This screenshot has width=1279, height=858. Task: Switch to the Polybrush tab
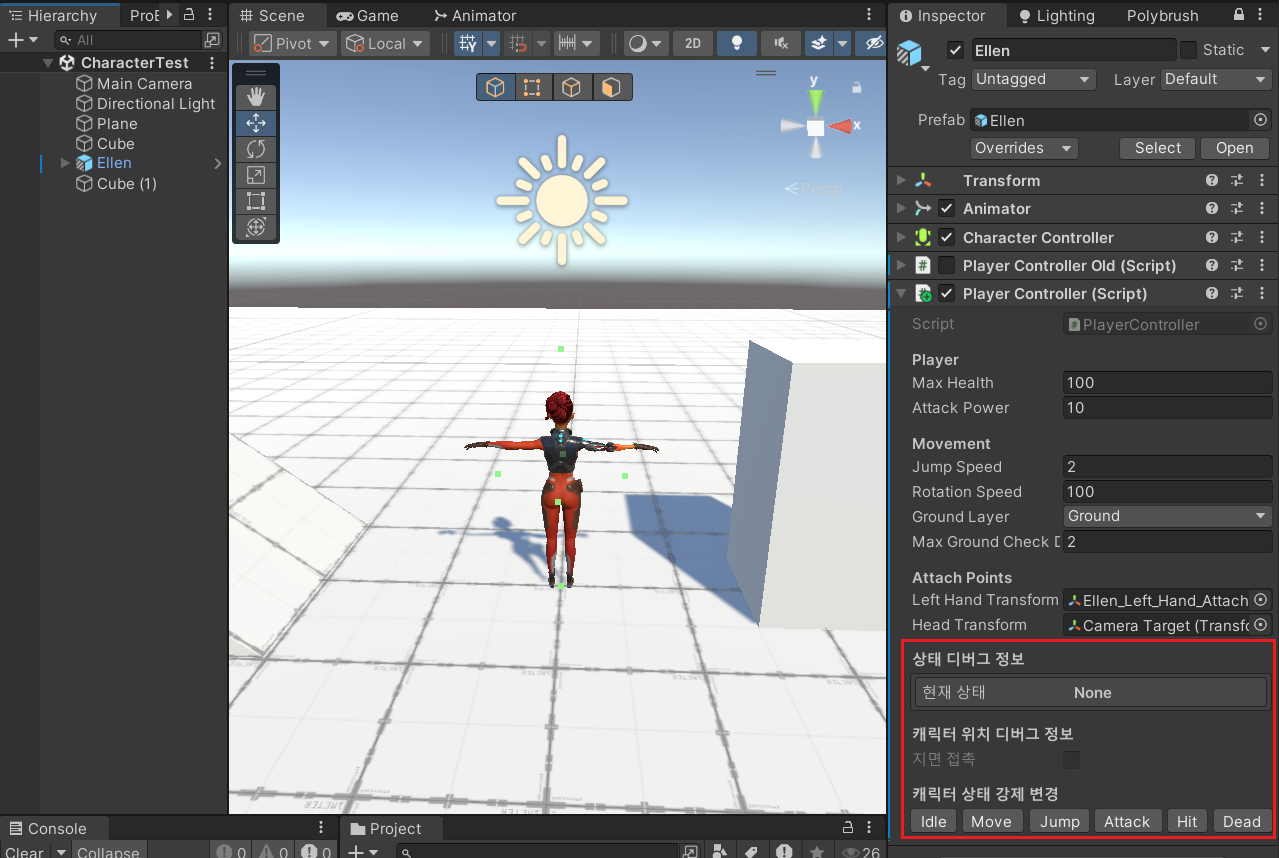coord(1162,15)
